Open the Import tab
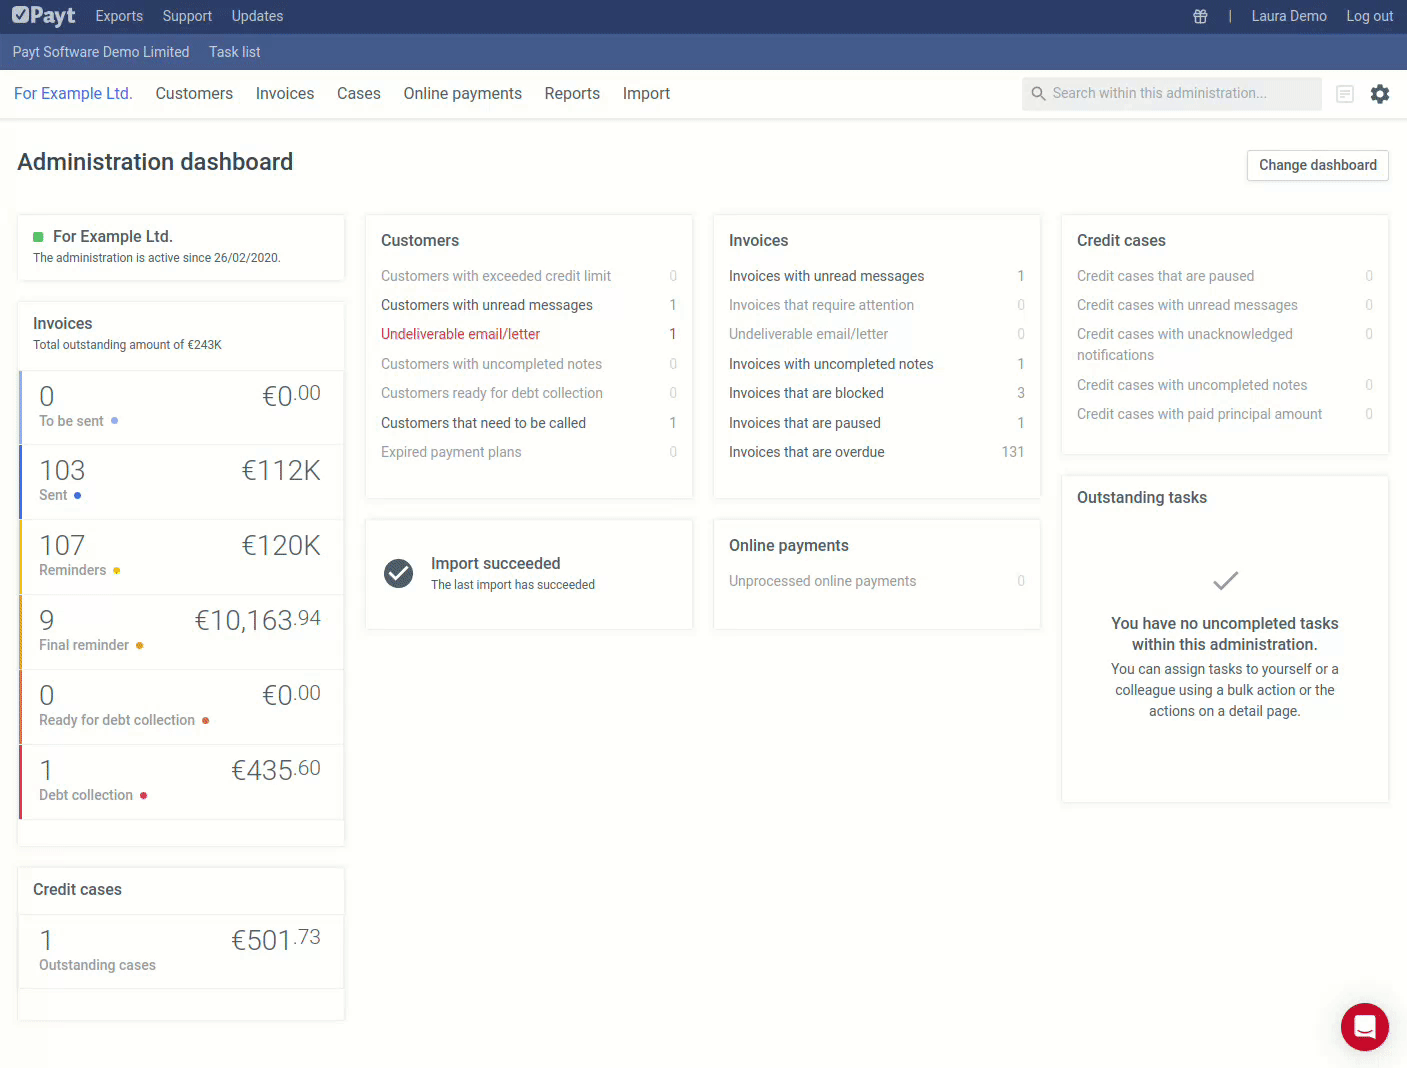 [646, 94]
